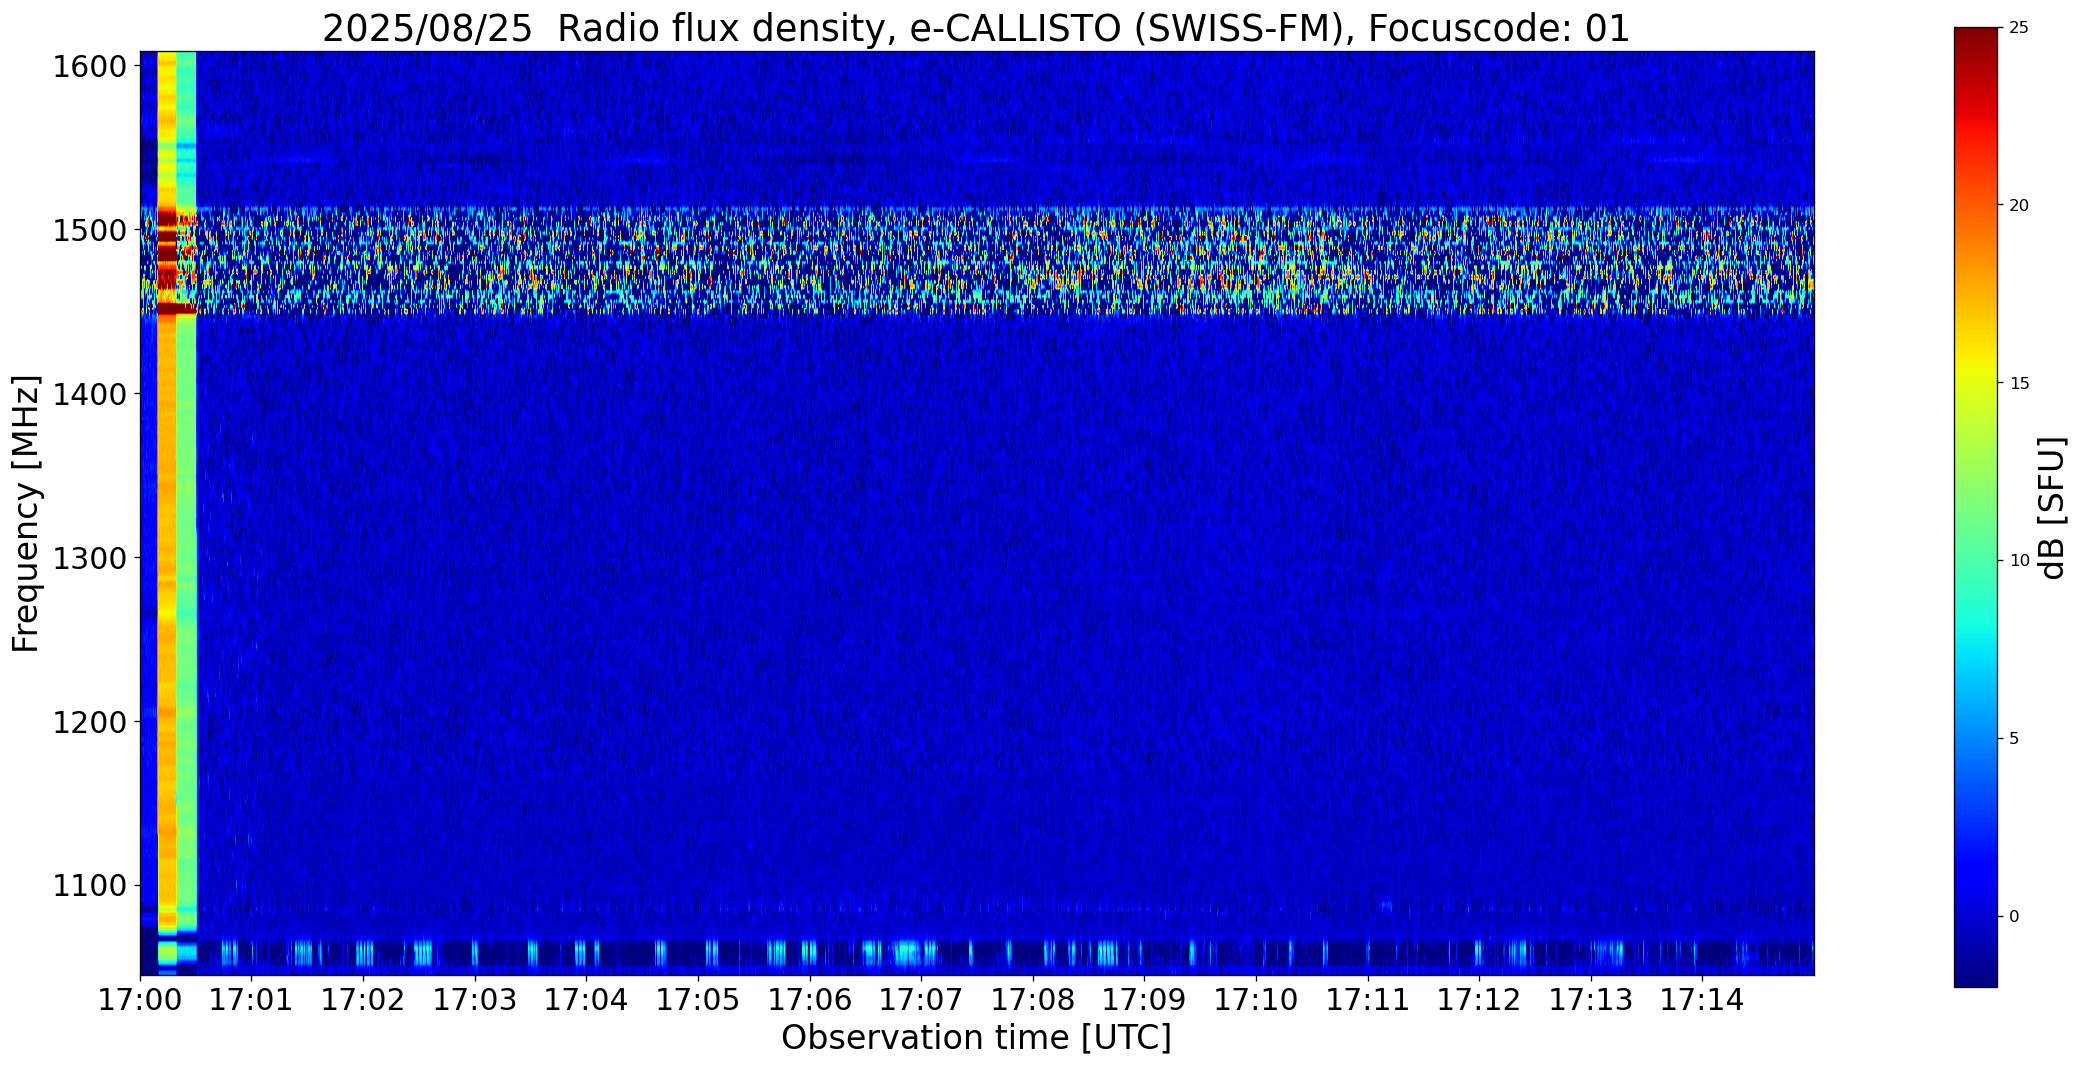Click the 1100 frequency tick label
The width and height of the screenshot is (2082, 1067).
pyautogui.click(x=89, y=886)
